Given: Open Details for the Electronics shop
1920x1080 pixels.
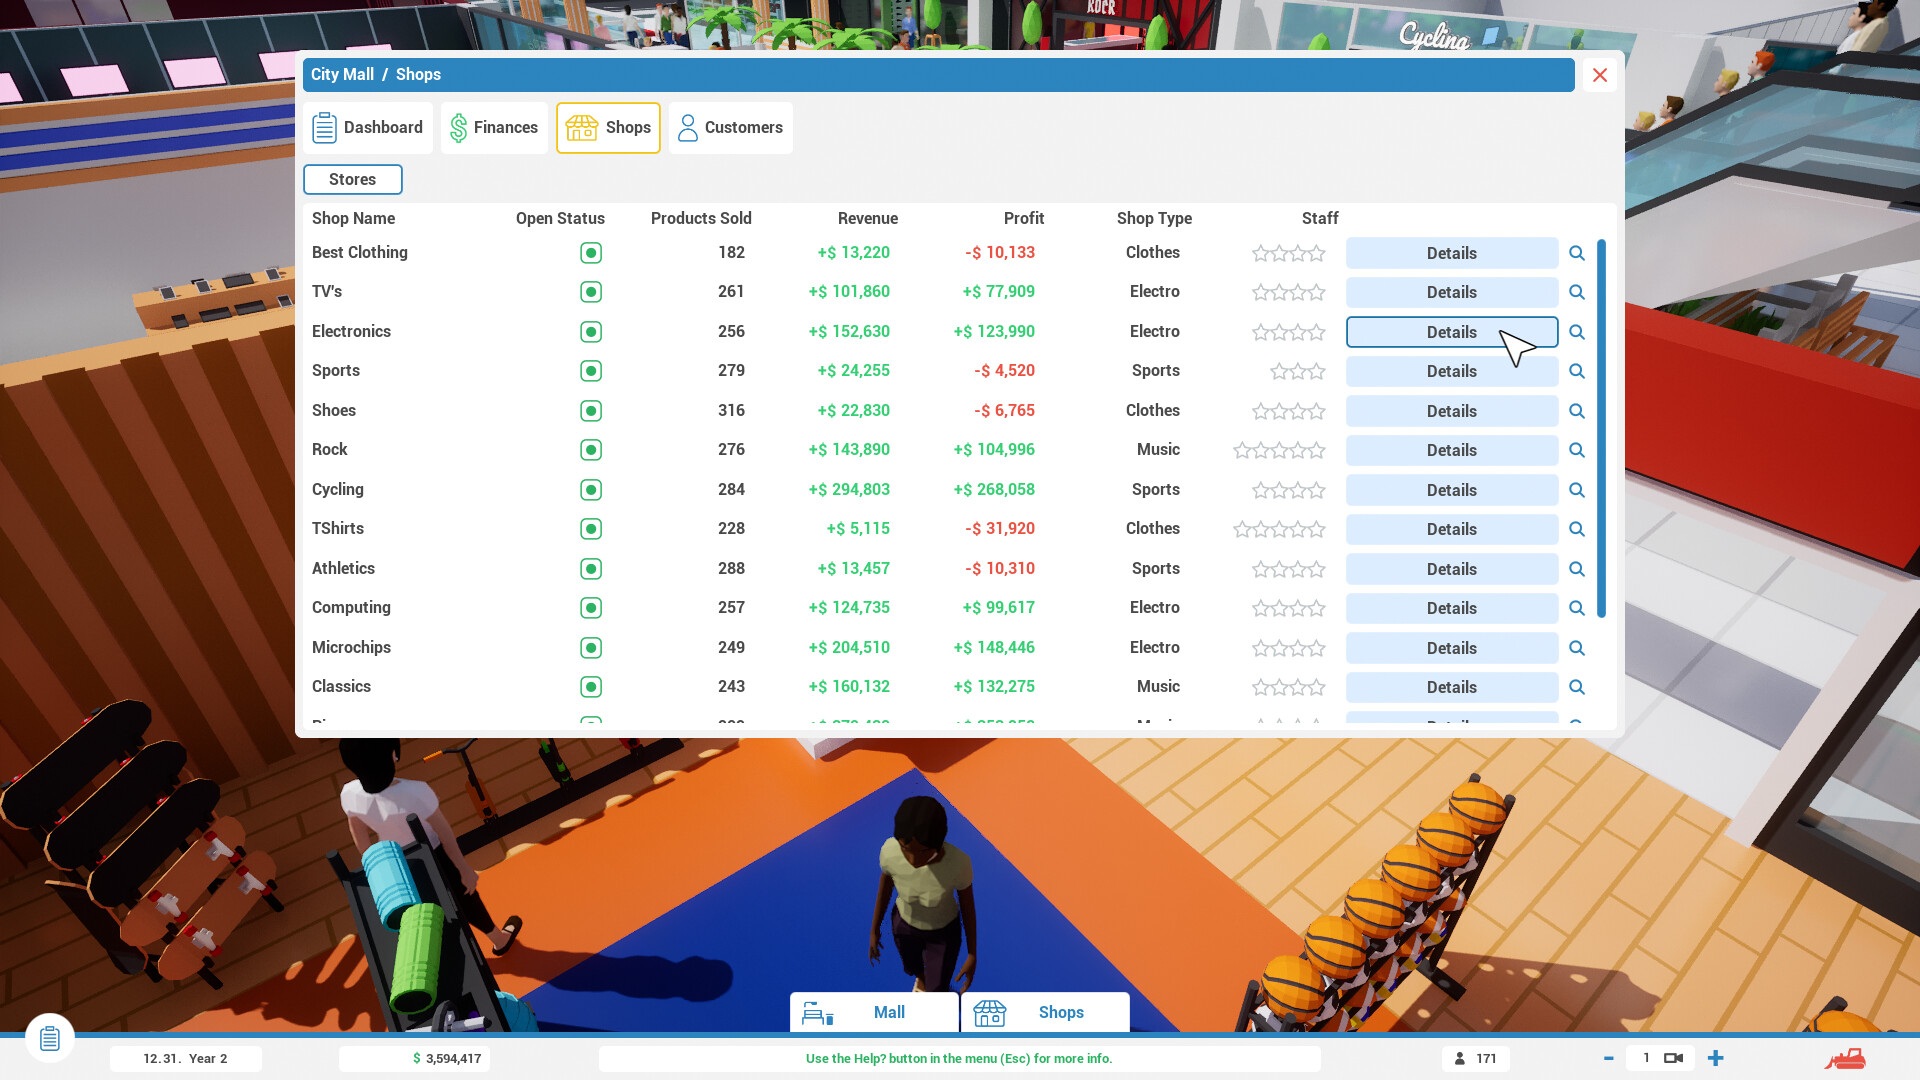Looking at the screenshot, I should coord(1451,332).
